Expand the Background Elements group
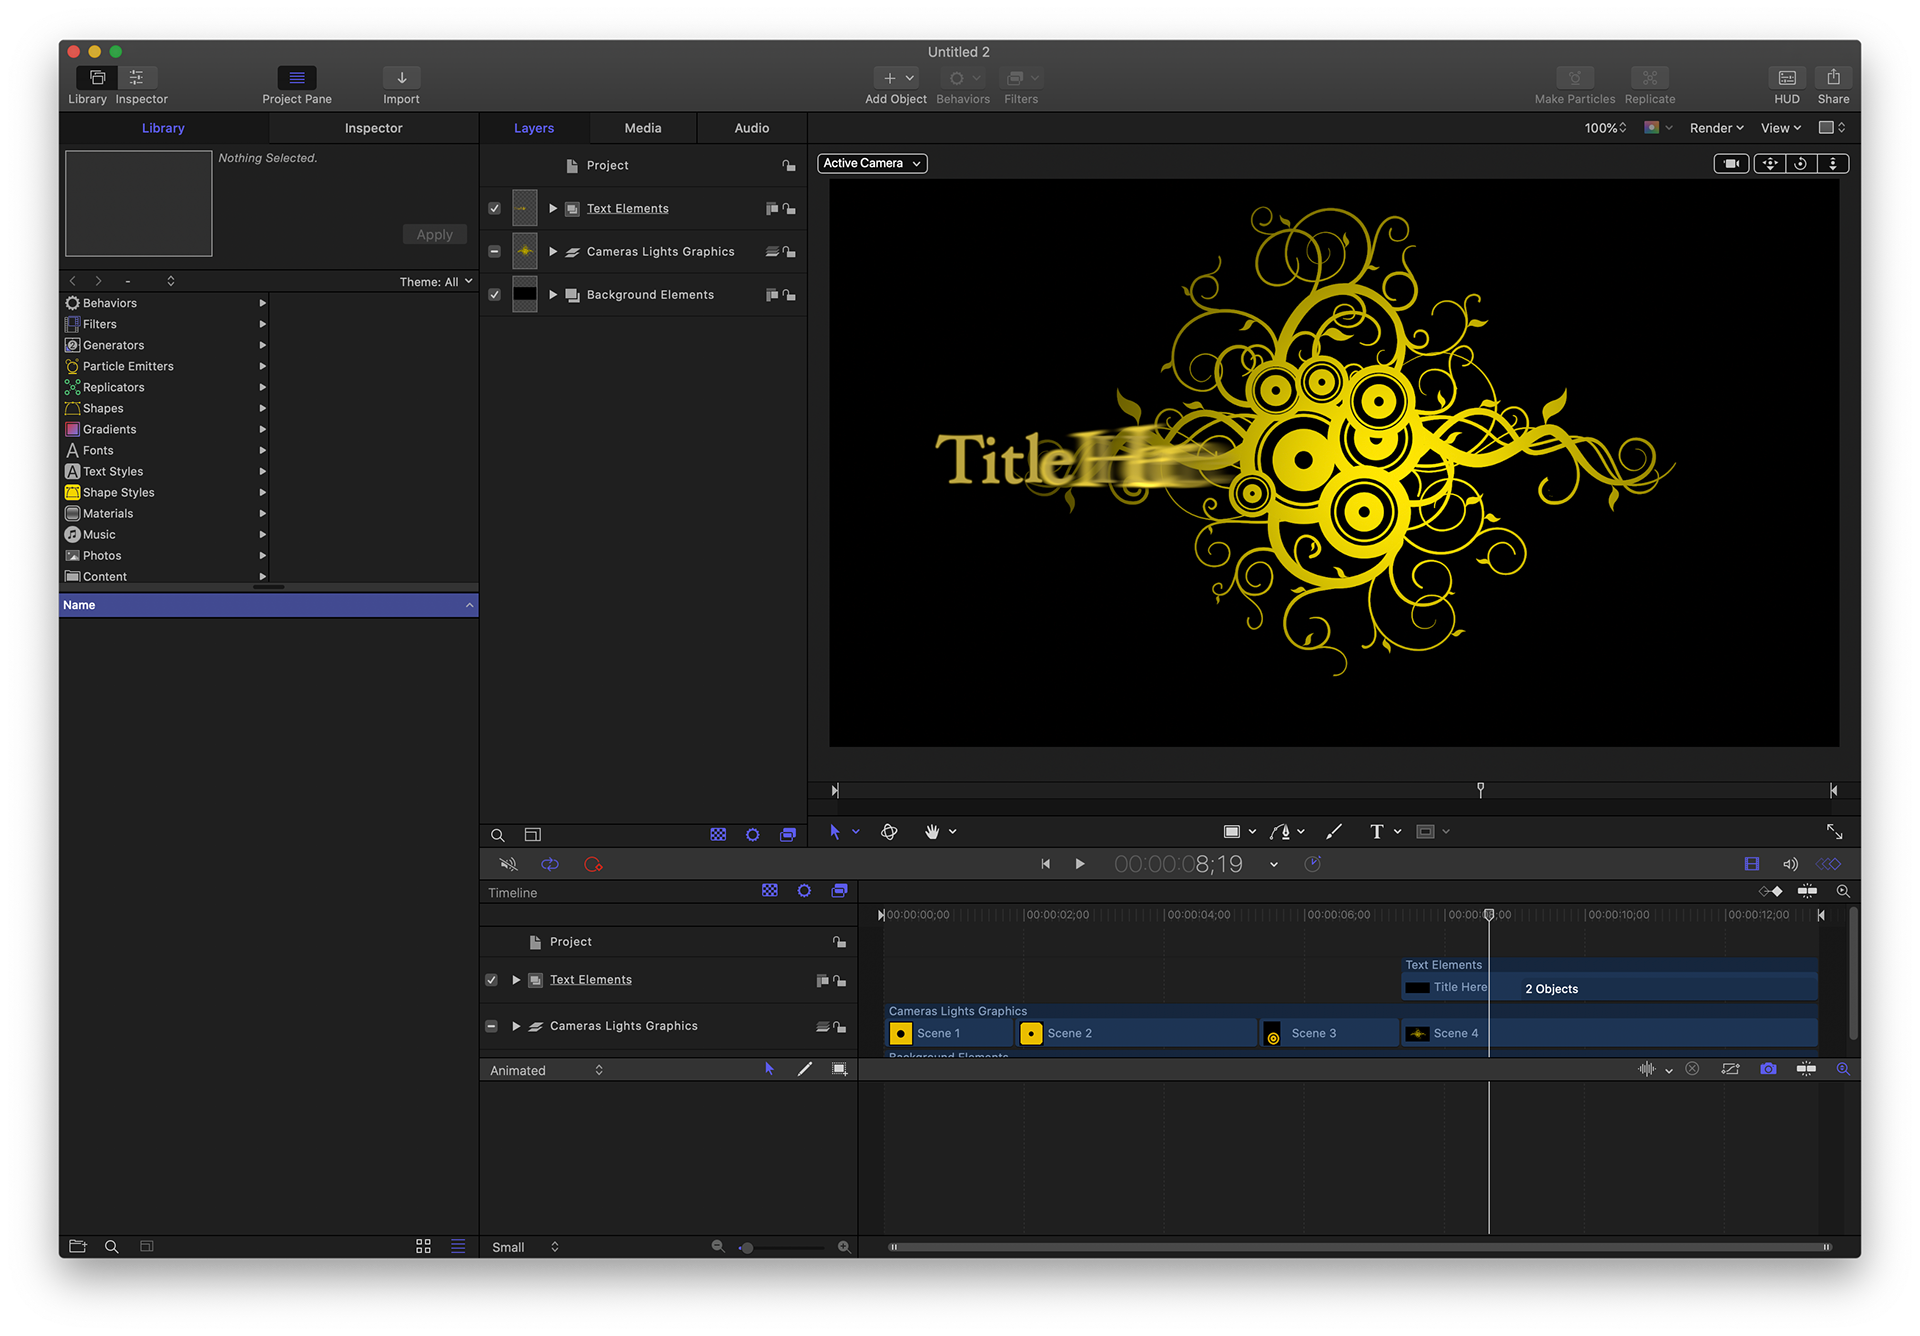This screenshot has height=1336, width=1920. pyautogui.click(x=553, y=294)
